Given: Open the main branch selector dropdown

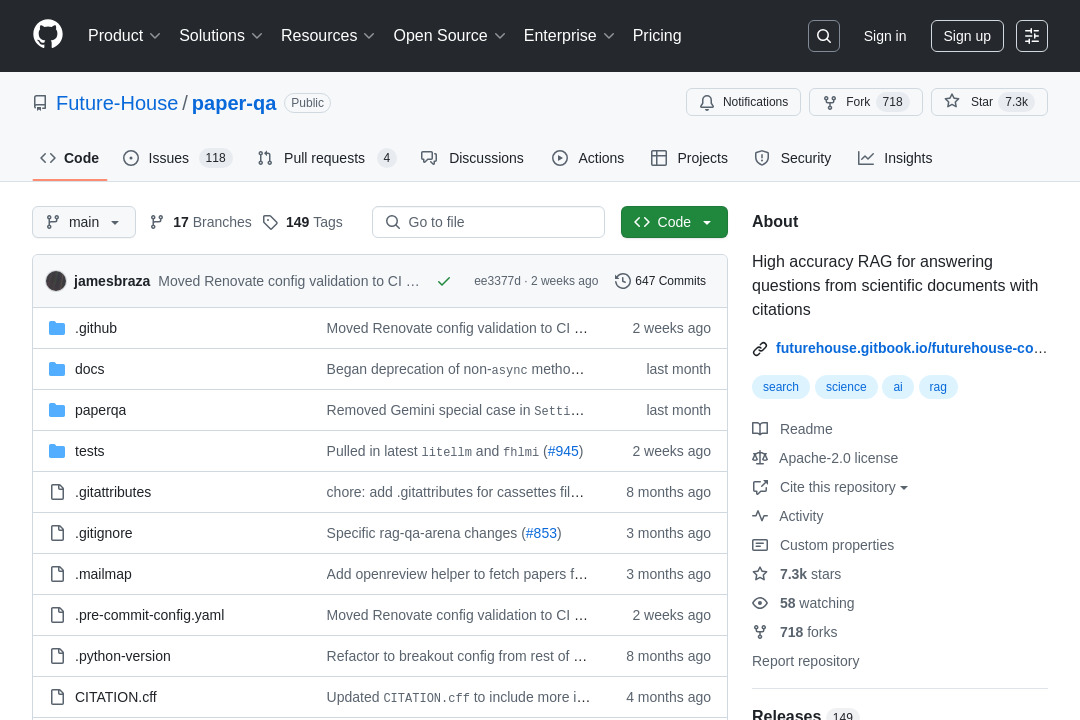Looking at the screenshot, I should pos(84,222).
